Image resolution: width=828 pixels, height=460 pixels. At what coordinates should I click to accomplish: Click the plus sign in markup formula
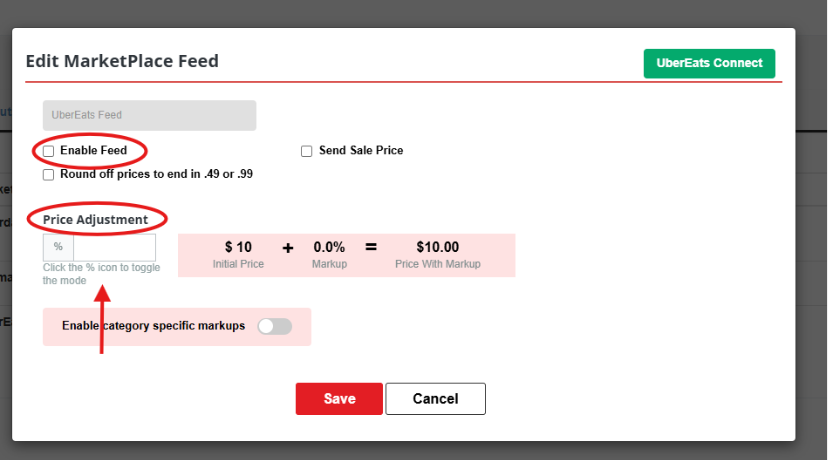(x=288, y=248)
